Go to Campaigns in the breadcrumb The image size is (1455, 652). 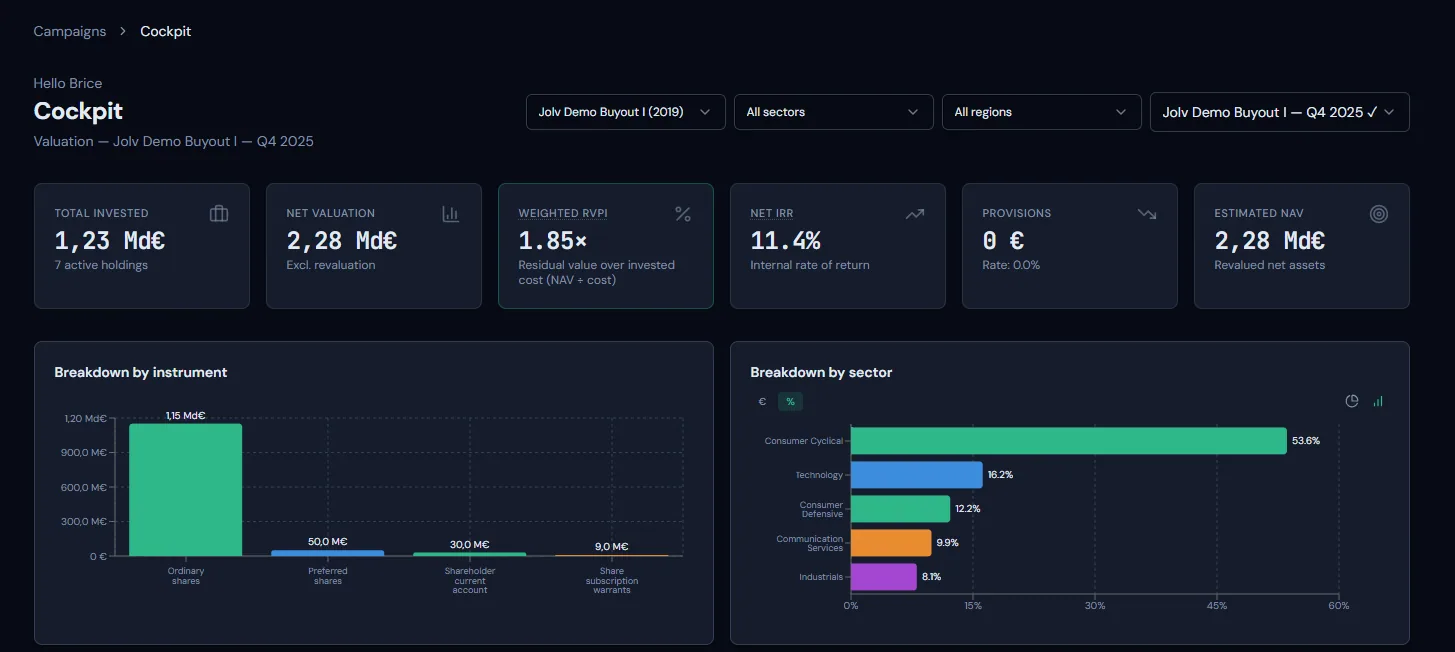[69, 31]
